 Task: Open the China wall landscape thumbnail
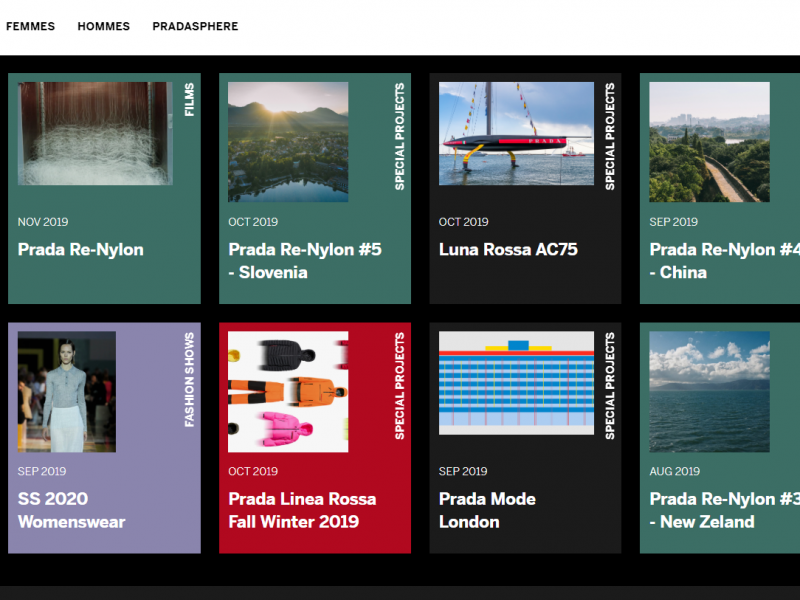point(710,142)
